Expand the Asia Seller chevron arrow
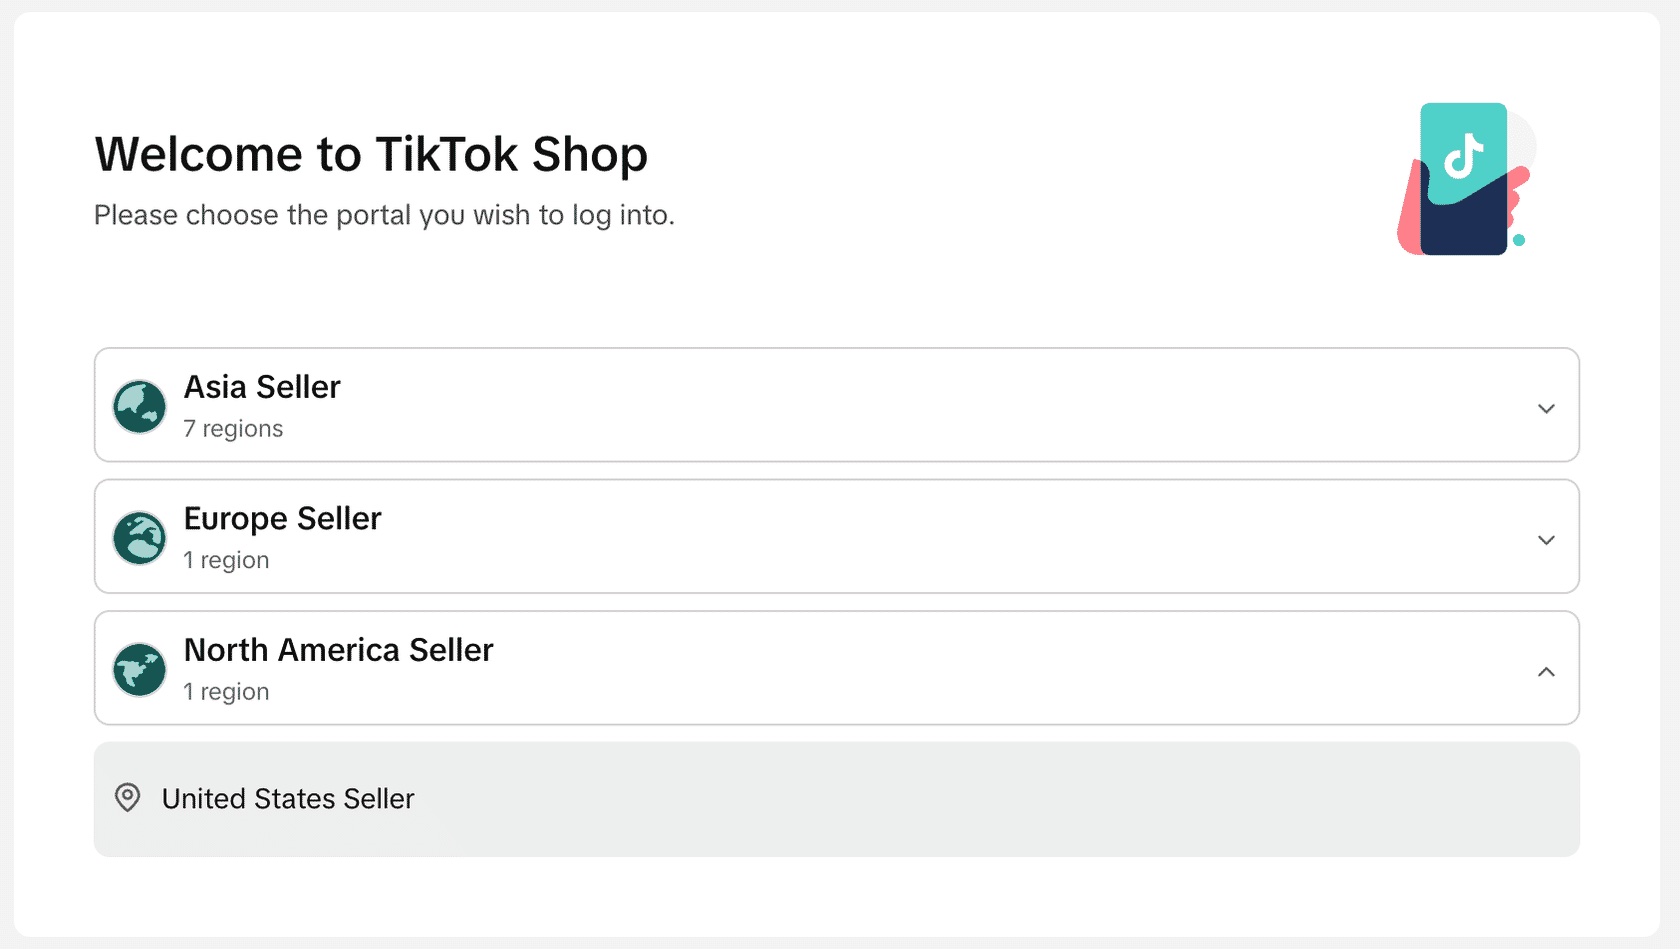Screen dimensions: 1680x949 pos(1546,409)
